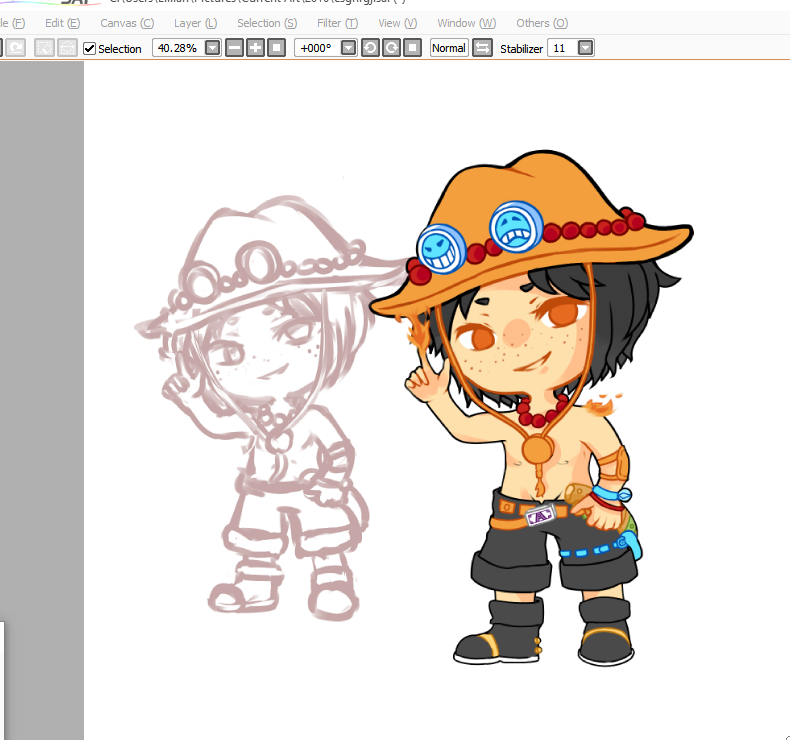Click the redo arrow icon
The height and width of the screenshot is (740, 790).
(16, 48)
